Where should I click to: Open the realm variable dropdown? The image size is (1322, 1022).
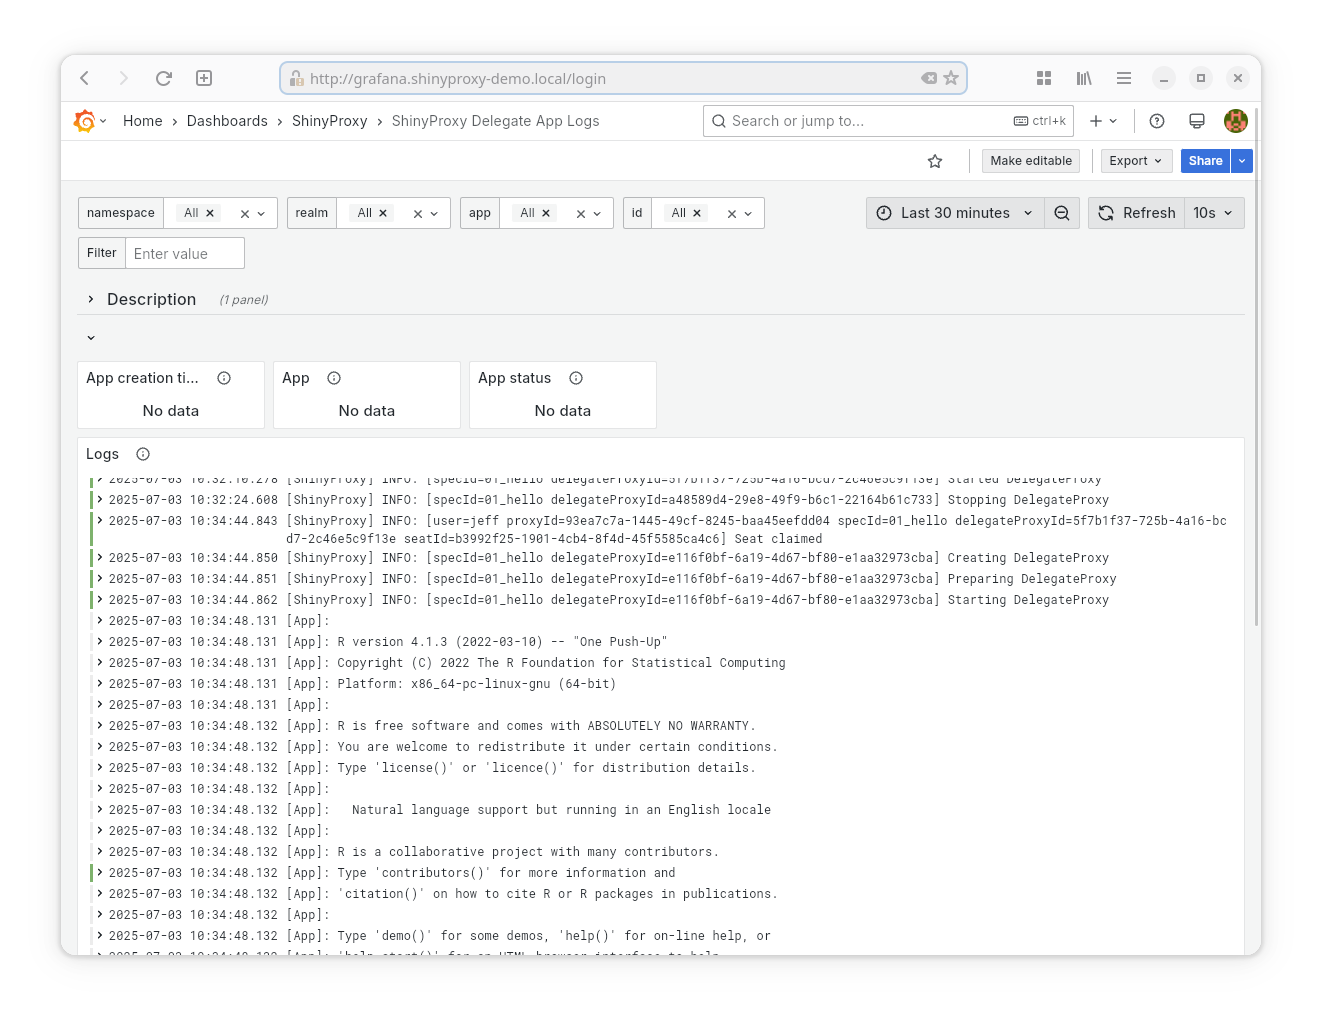(x=434, y=214)
